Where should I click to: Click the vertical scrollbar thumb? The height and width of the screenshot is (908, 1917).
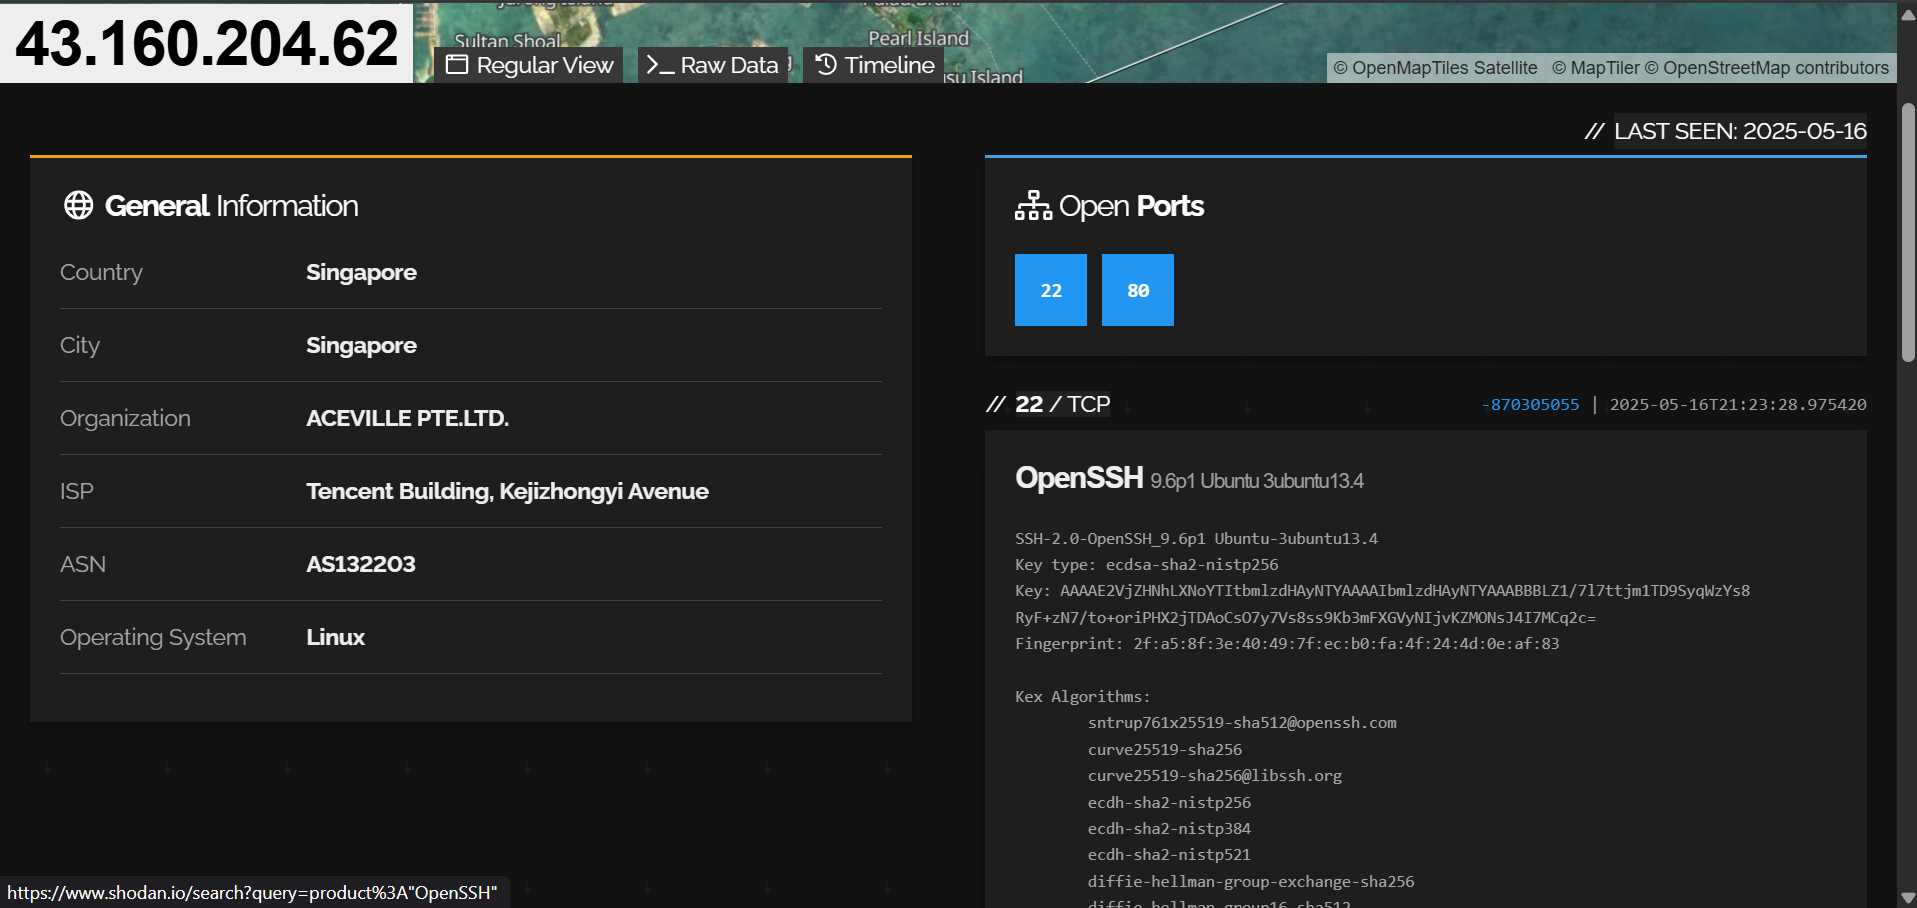[1908, 231]
